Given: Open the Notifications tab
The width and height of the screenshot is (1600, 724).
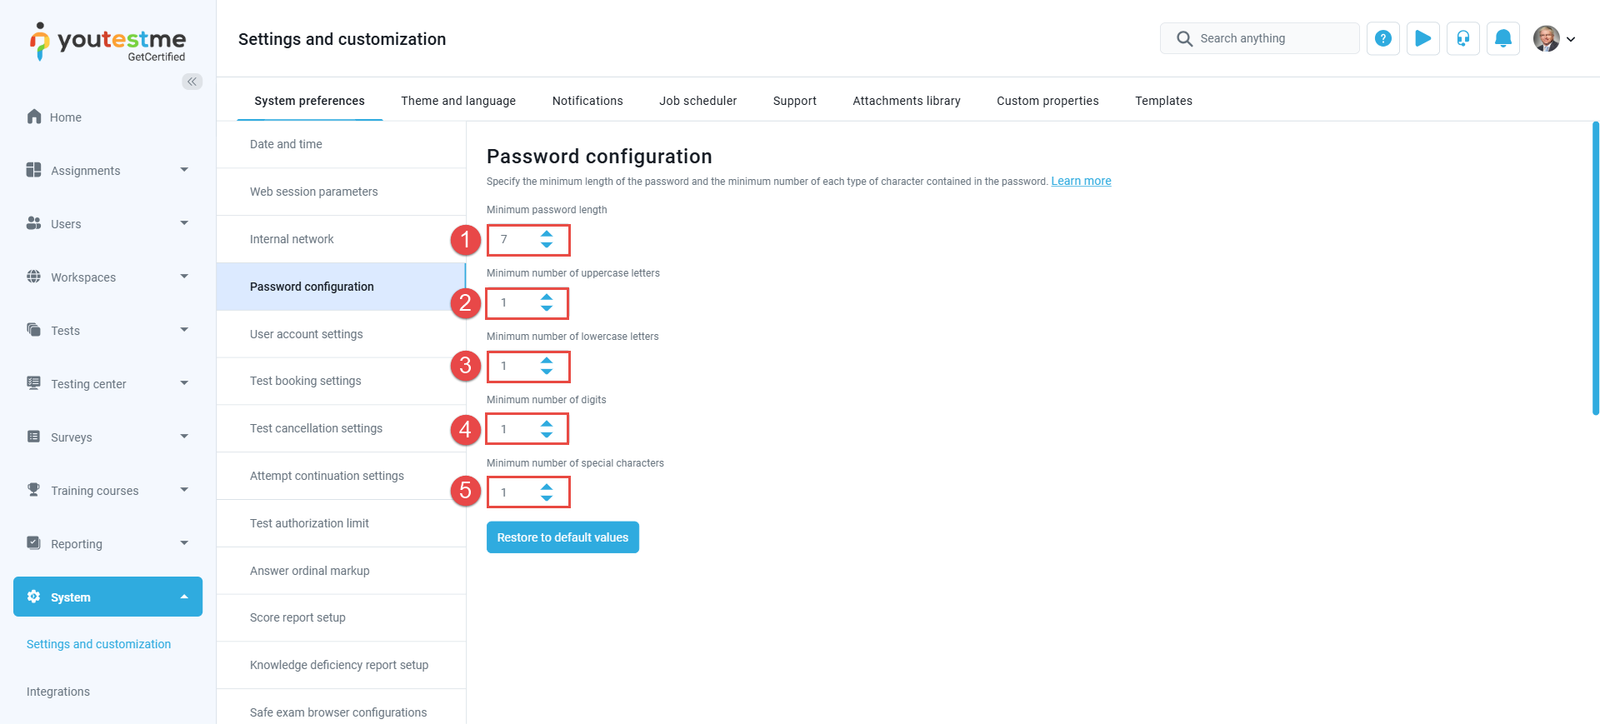Looking at the screenshot, I should tap(587, 101).
